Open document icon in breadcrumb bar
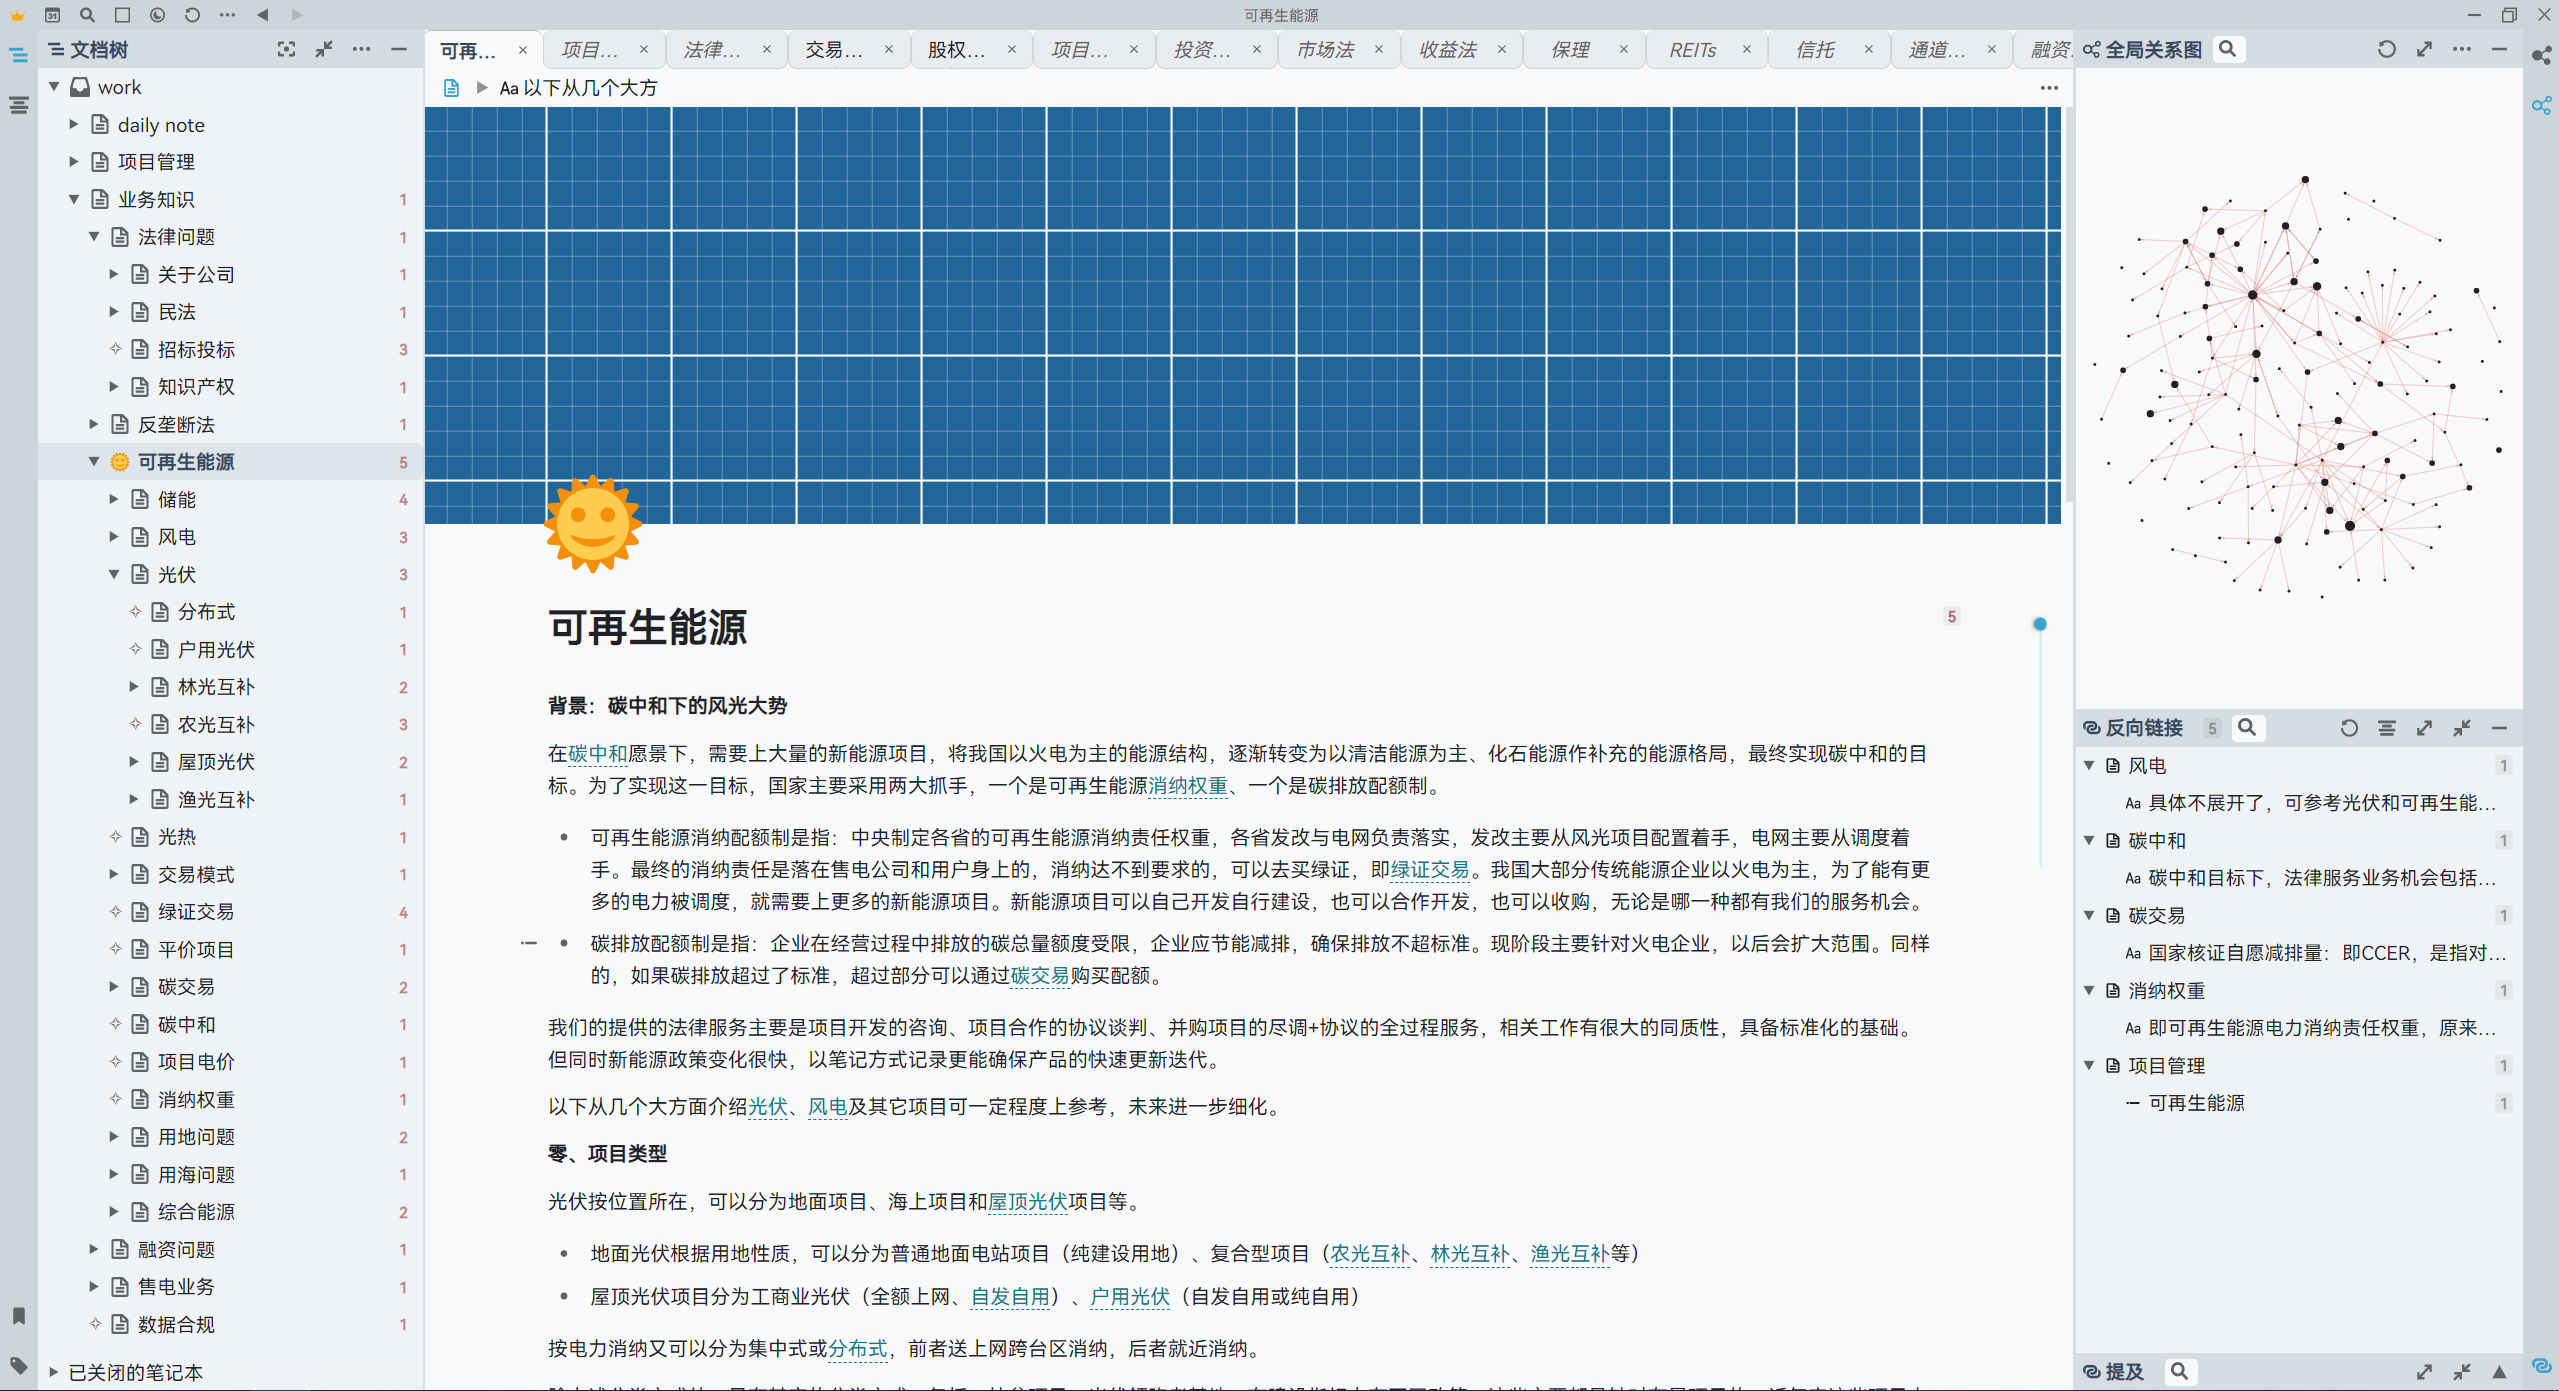The height and width of the screenshot is (1391, 2559). pyautogui.click(x=451, y=88)
